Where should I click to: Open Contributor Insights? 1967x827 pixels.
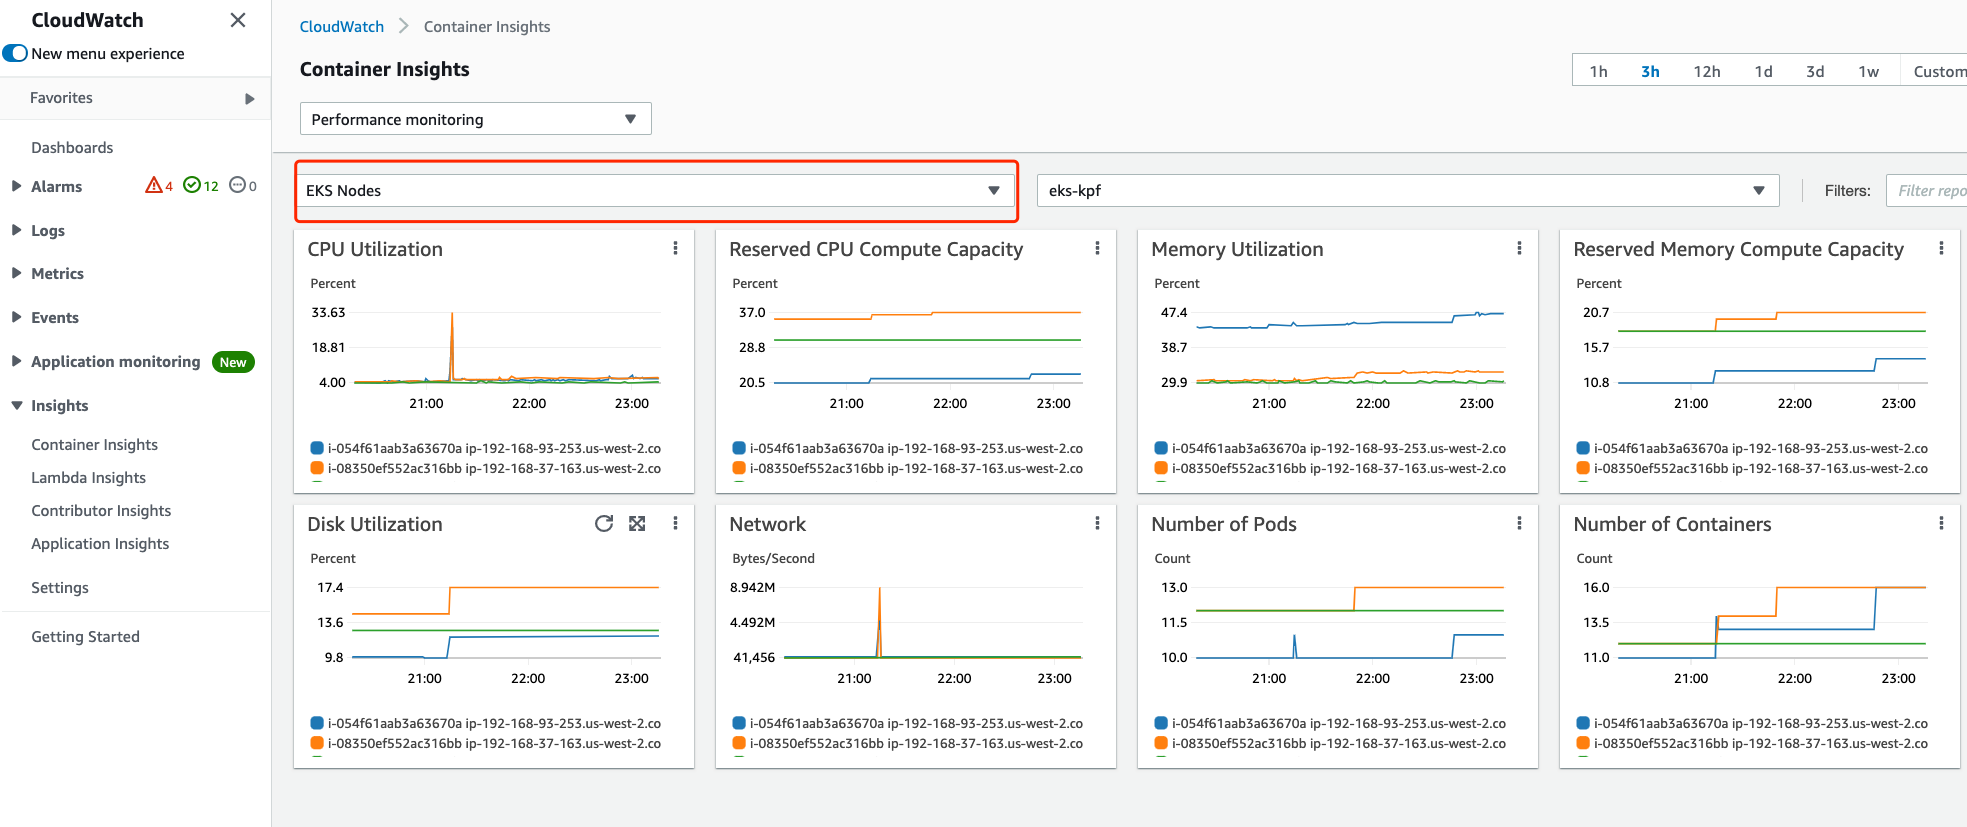101,510
